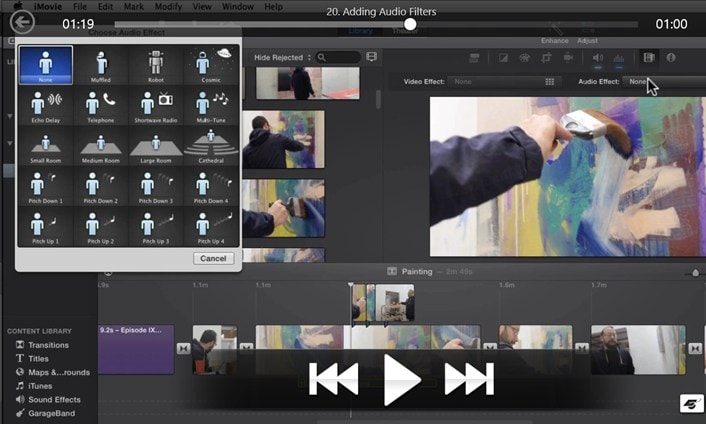Open the Window menu

point(238,7)
